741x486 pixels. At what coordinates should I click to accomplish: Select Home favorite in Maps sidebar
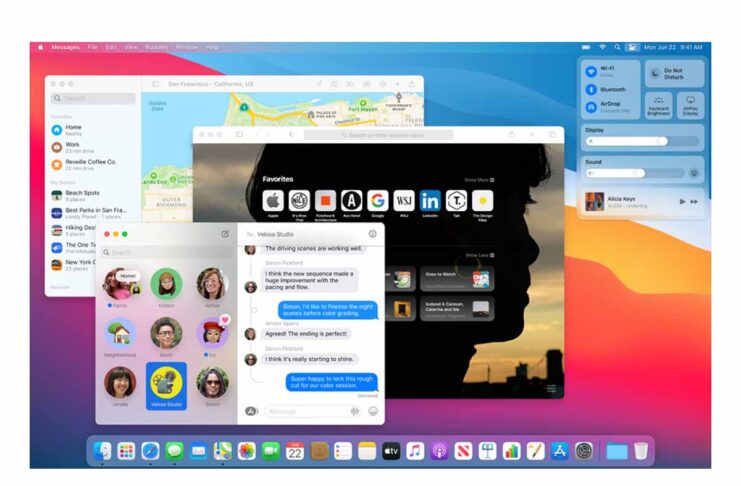tap(94, 130)
